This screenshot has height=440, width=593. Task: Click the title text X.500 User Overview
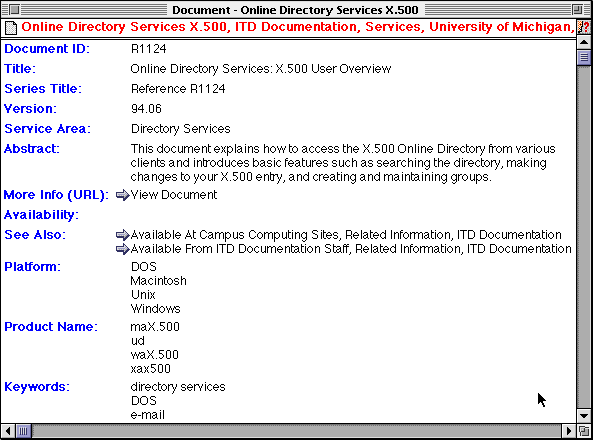(x=333, y=69)
